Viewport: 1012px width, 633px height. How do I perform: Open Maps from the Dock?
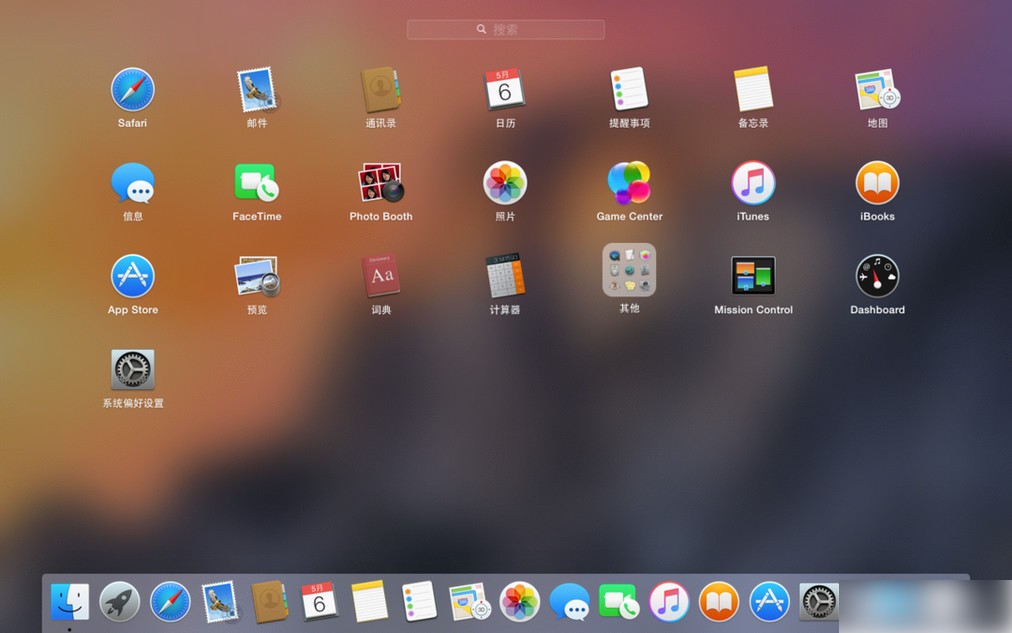pyautogui.click(x=470, y=601)
